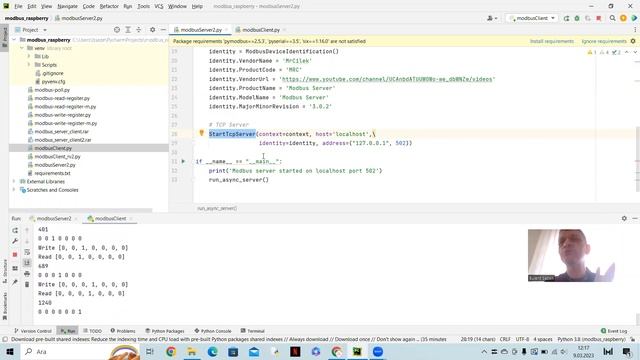Open the user account dropdown
The image size is (640, 360).
(x=492, y=18)
